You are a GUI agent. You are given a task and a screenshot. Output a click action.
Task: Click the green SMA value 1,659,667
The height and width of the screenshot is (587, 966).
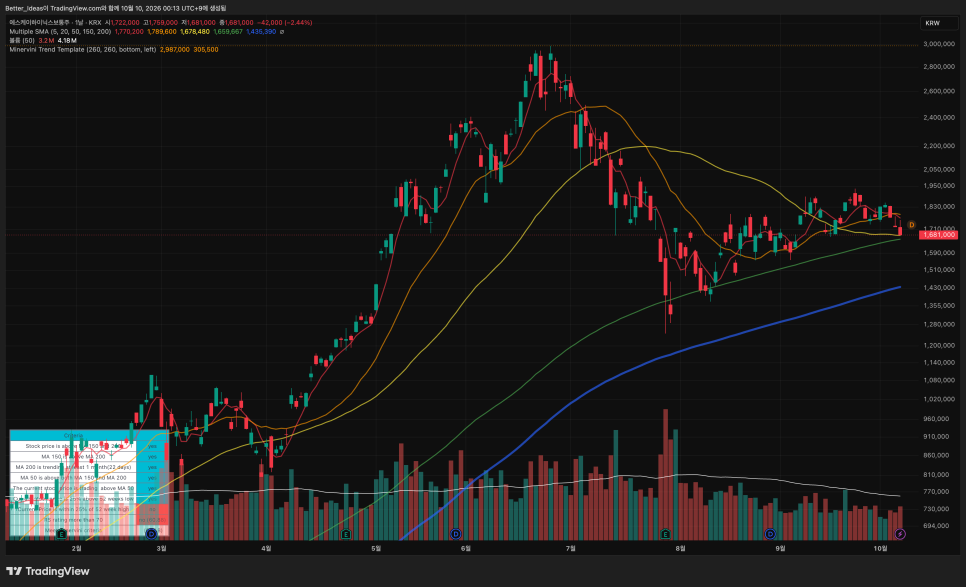coord(228,31)
